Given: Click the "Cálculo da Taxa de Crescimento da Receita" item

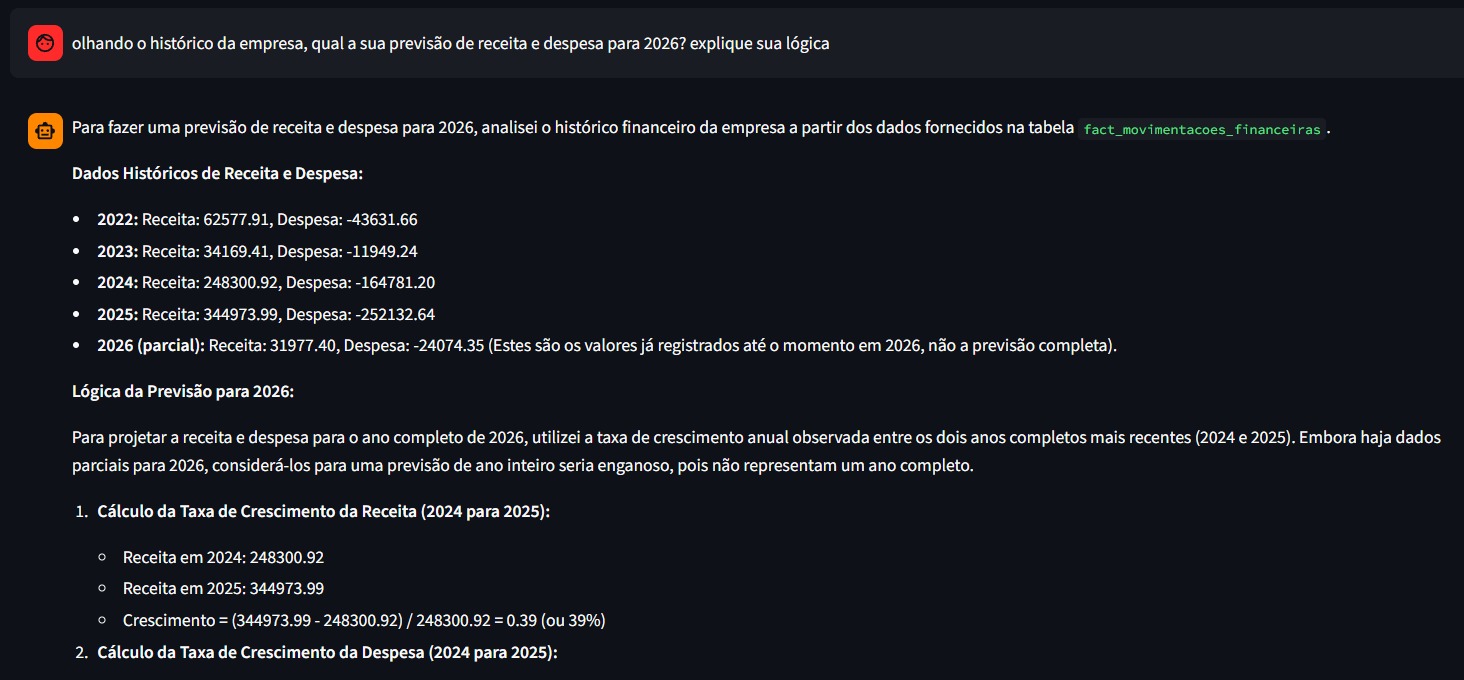Looking at the screenshot, I should click(x=323, y=511).
